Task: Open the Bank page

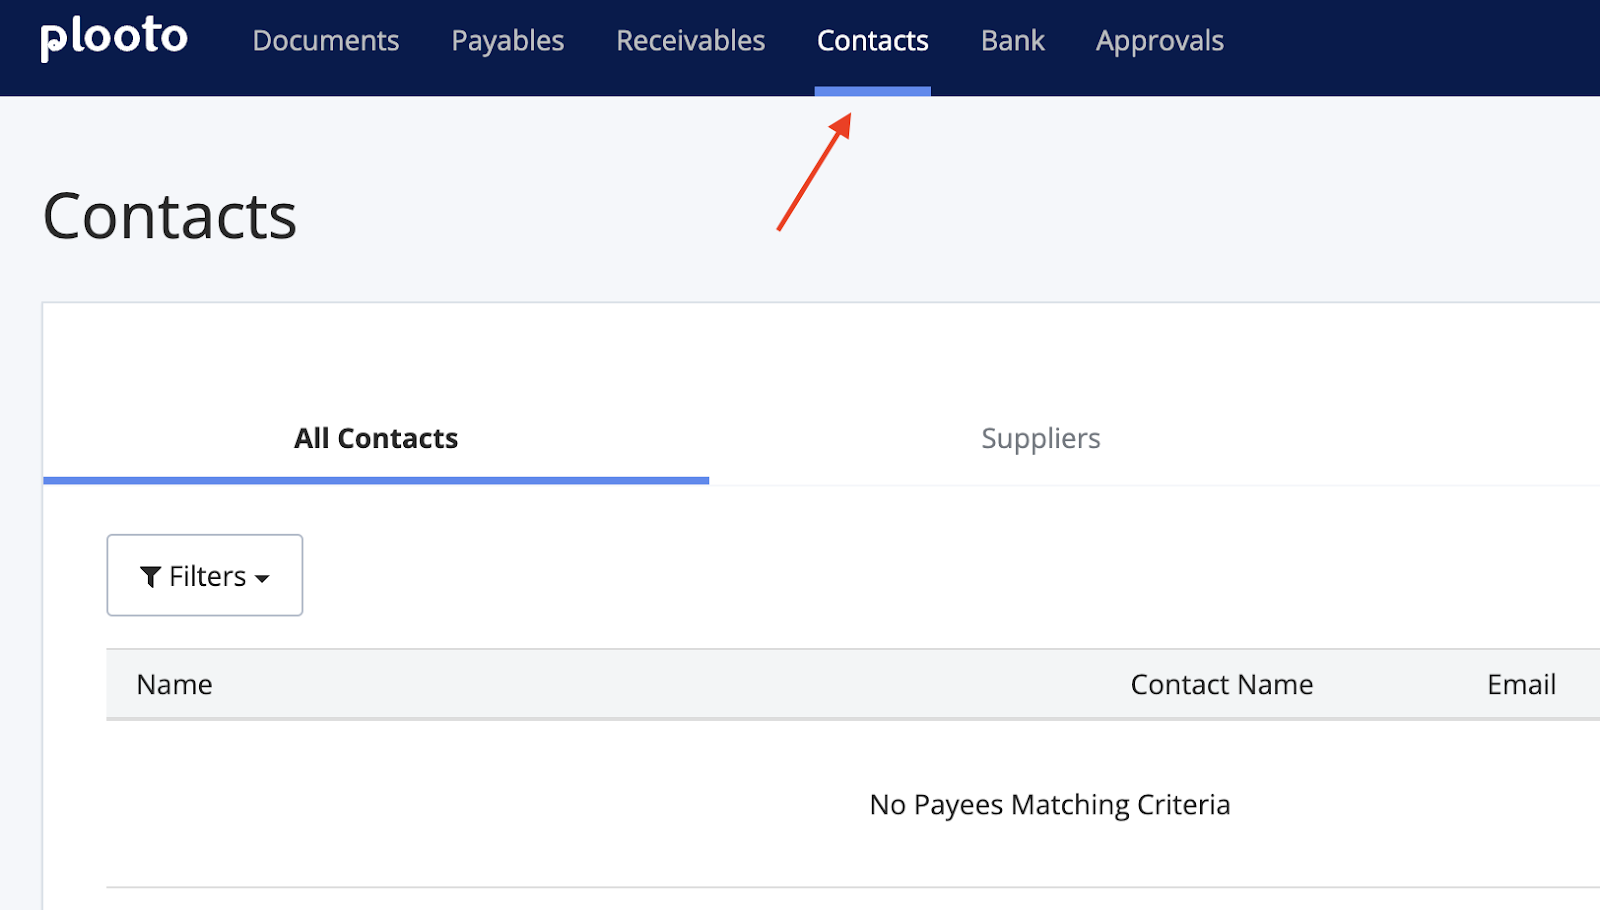Action: [1012, 41]
